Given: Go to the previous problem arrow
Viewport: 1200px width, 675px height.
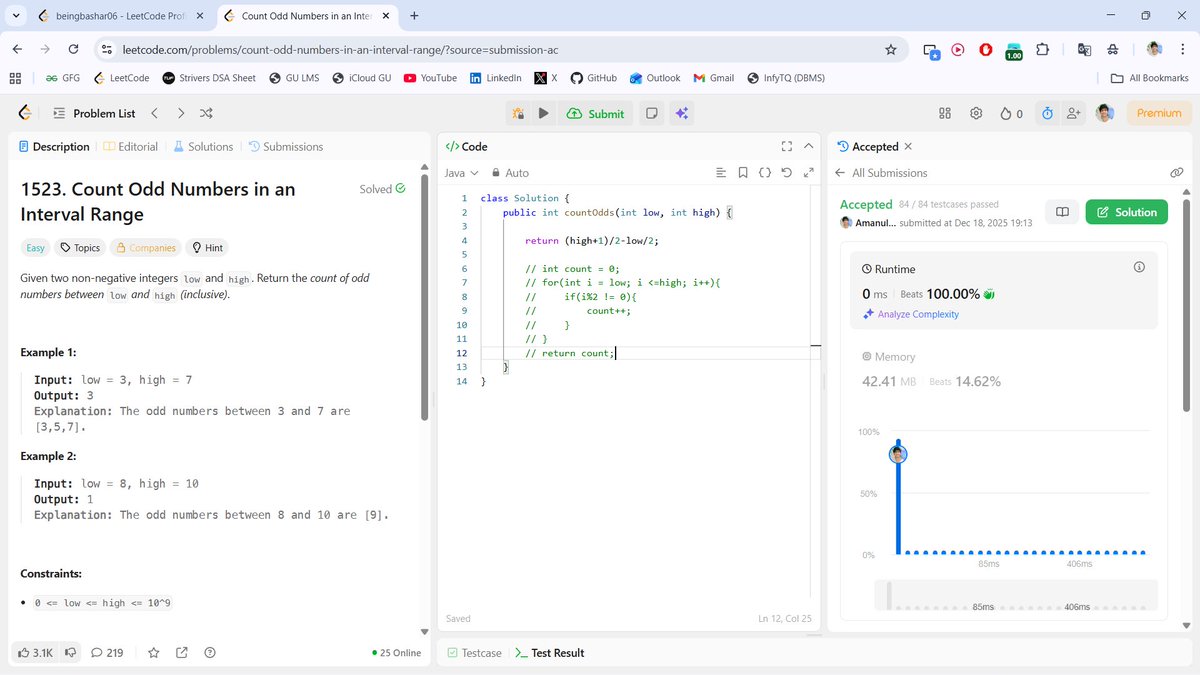Looking at the screenshot, I should (x=154, y=113).
